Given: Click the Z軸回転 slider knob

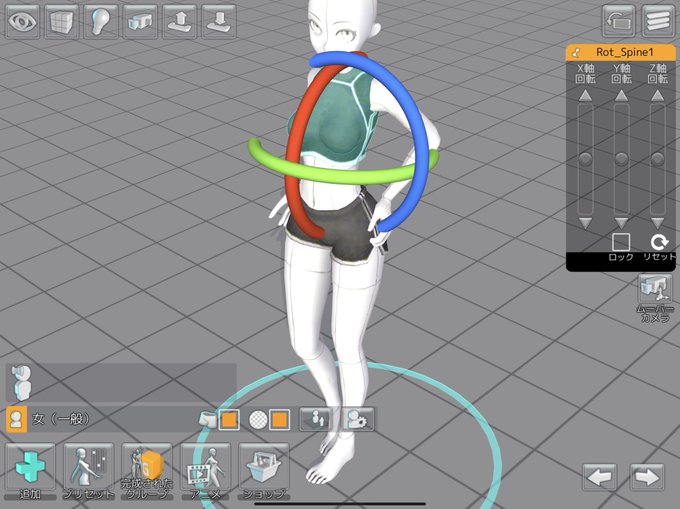Looking at the screenshot, I should tap(657, 159).
